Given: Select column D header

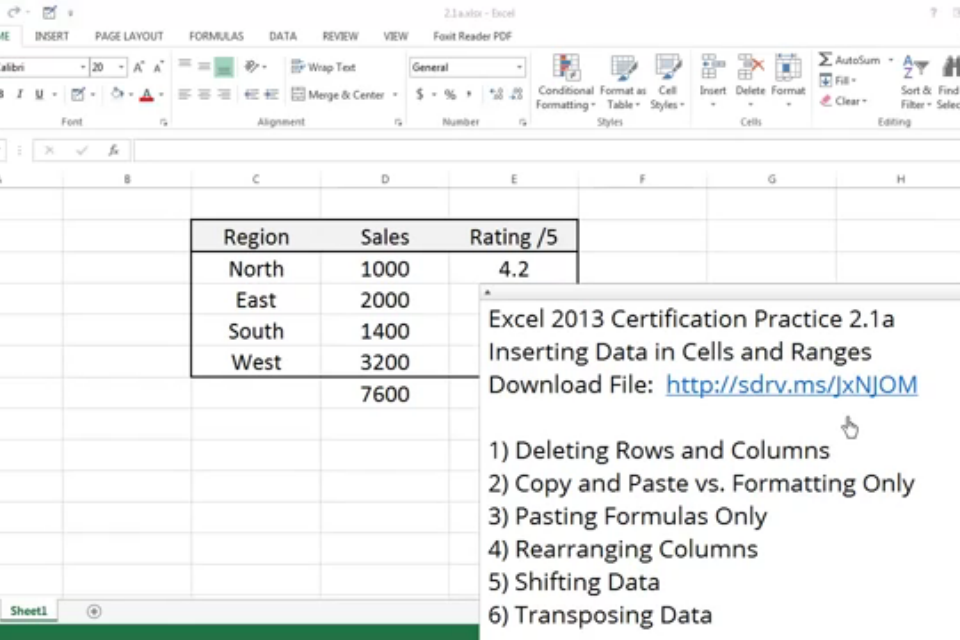Looking at the screenshot, I should pyautogui.click(x=384, y=179).
